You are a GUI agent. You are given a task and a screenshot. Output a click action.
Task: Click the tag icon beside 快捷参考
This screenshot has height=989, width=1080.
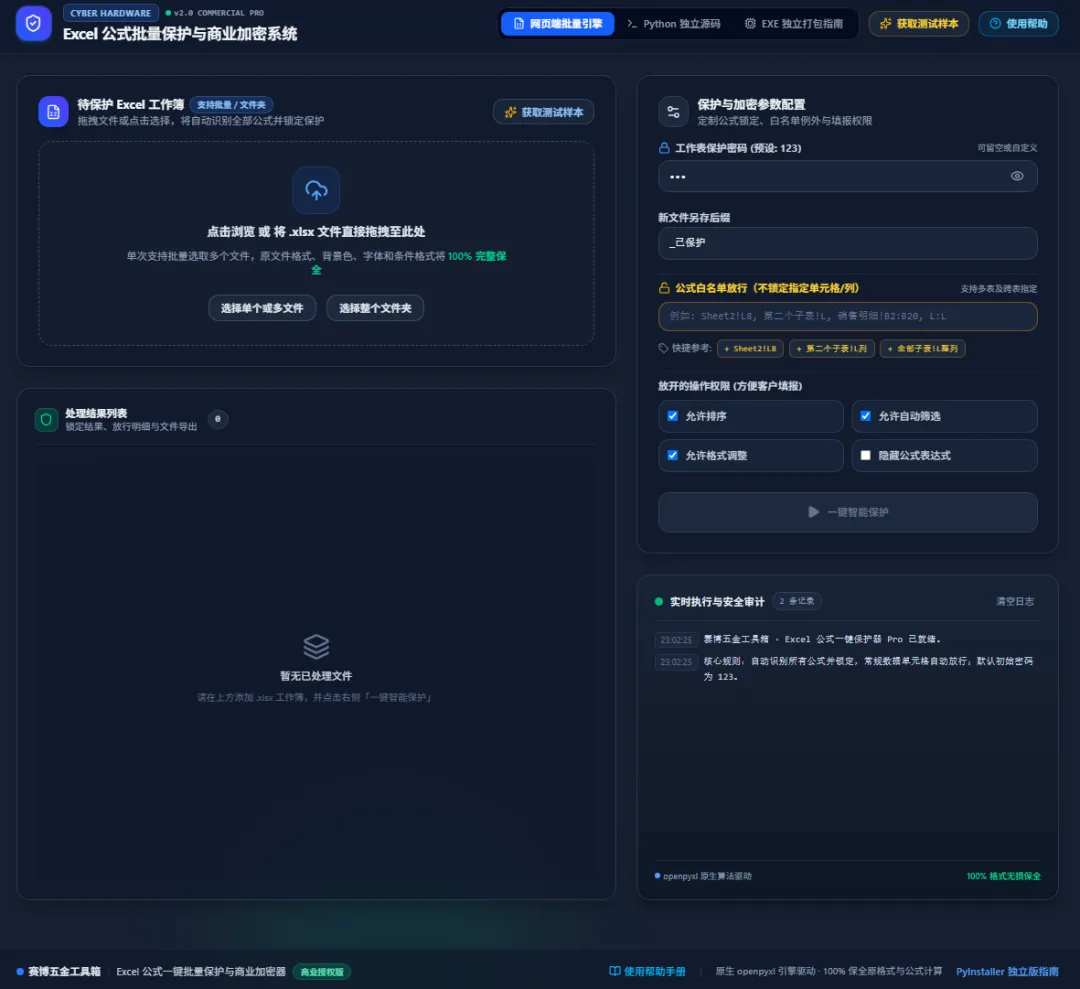[x=663, y=348]
